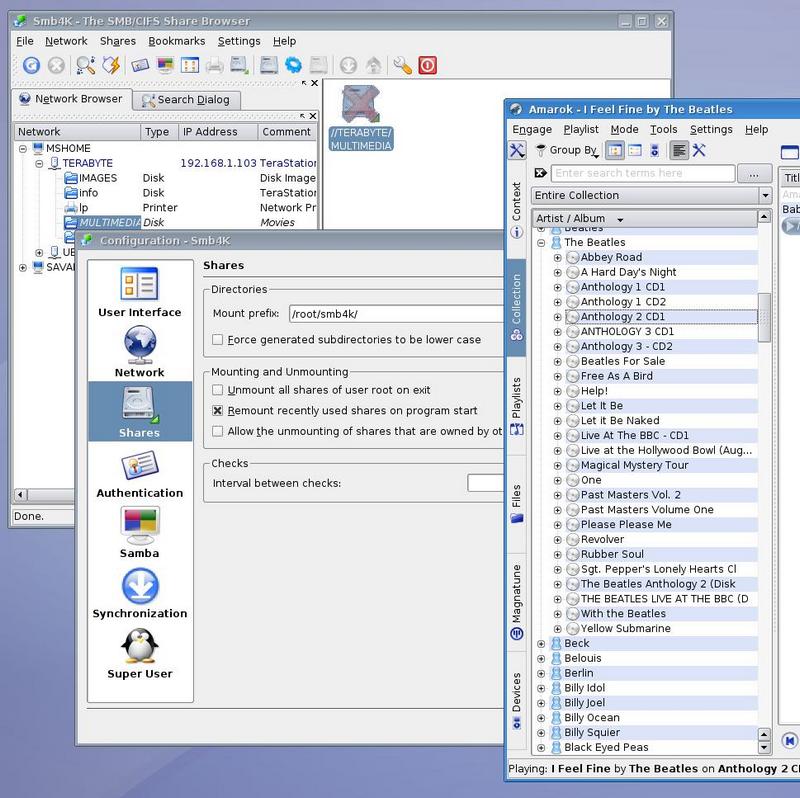Open the Tools menu in Amarok
Viewport: 800px width, 798px height.
(663, 130)
